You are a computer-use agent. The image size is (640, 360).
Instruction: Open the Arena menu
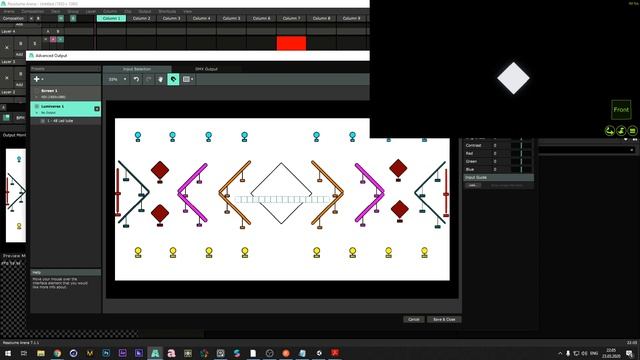coord(9,11)
